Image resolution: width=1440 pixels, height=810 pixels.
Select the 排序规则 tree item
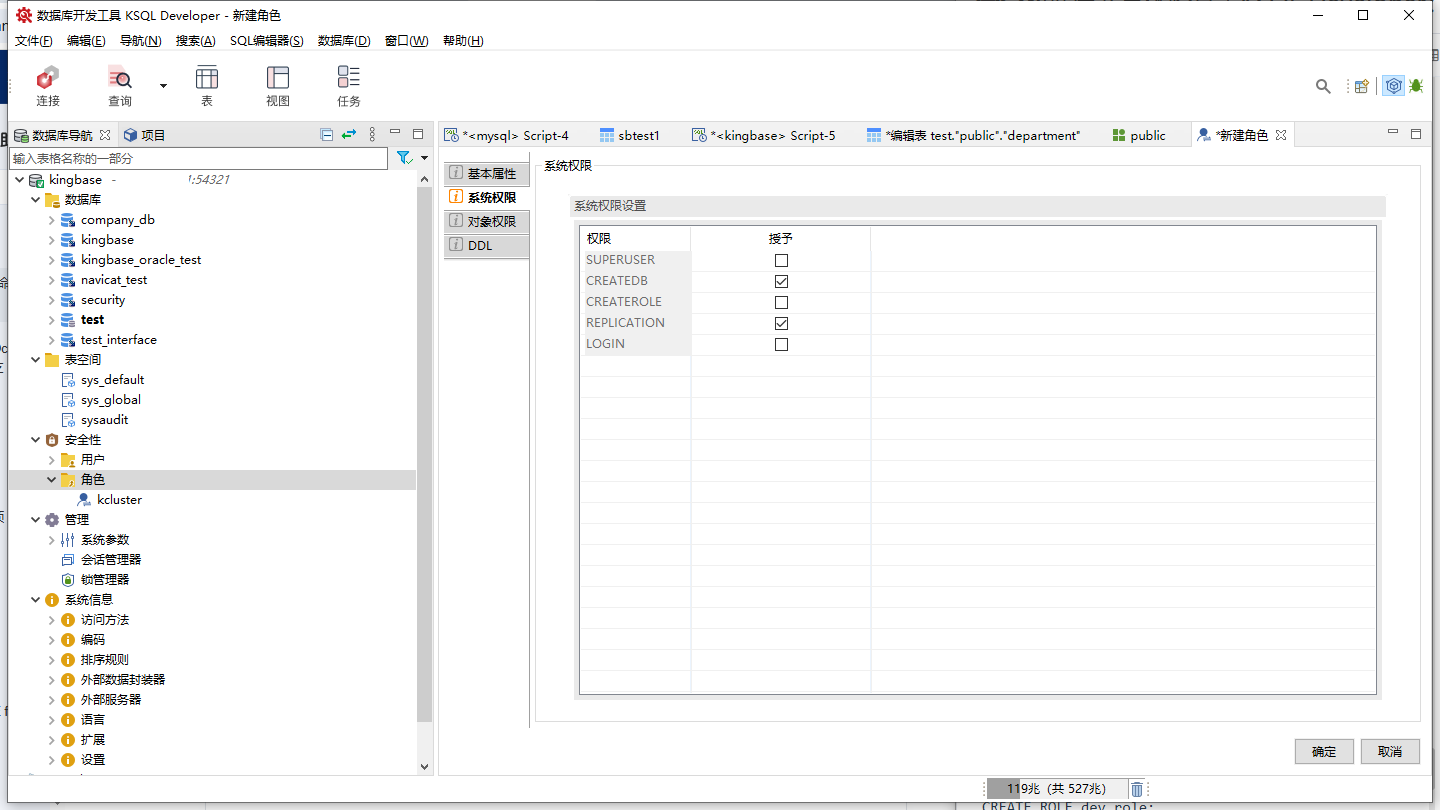pyautogui.click(x=104, y=660)
